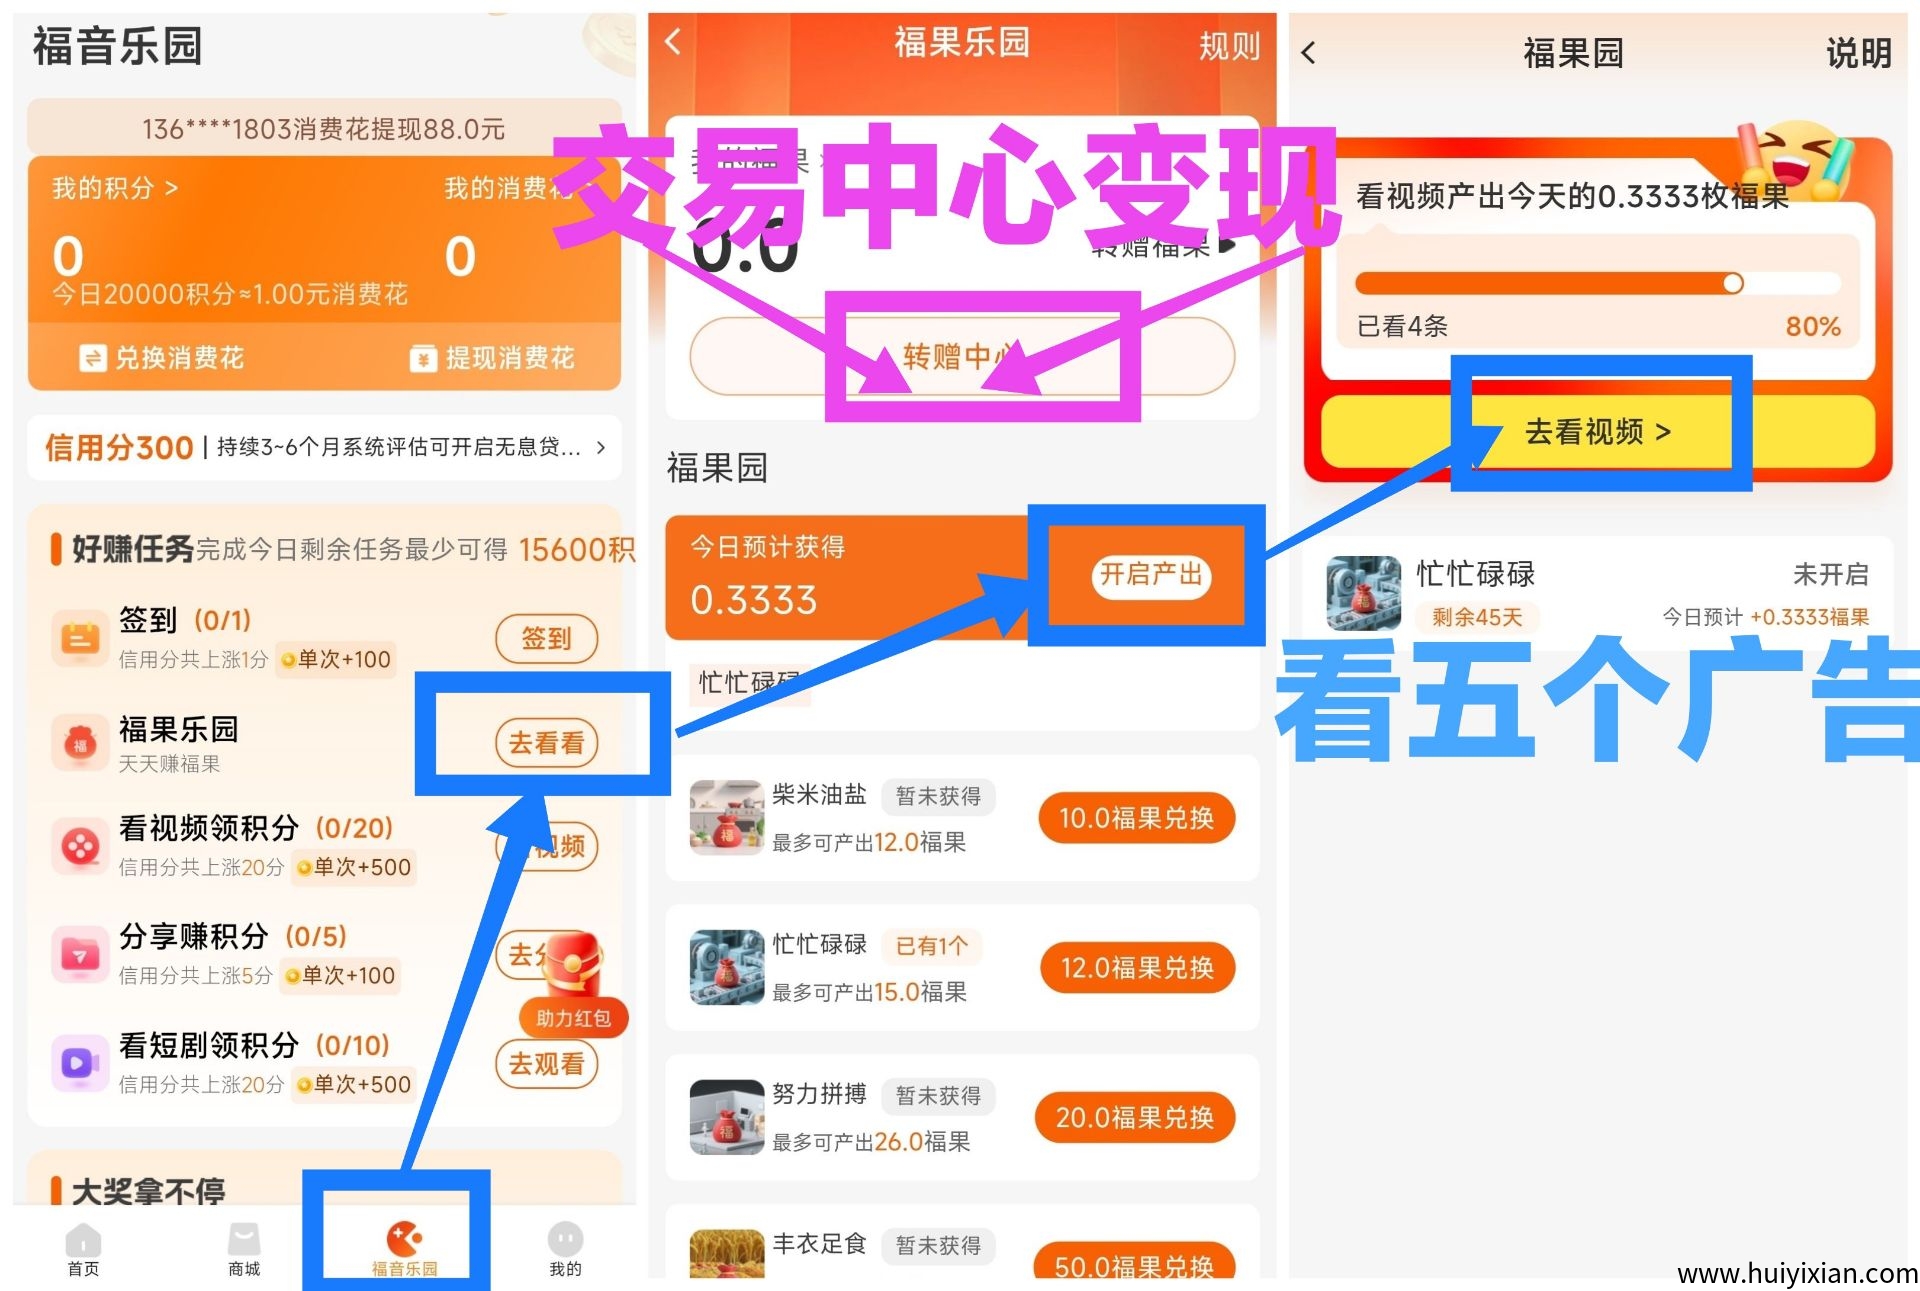Viewport: 1920px width, 1291px height.
Task: Open the 我的 profile tab
Action: pos(565,1249)
